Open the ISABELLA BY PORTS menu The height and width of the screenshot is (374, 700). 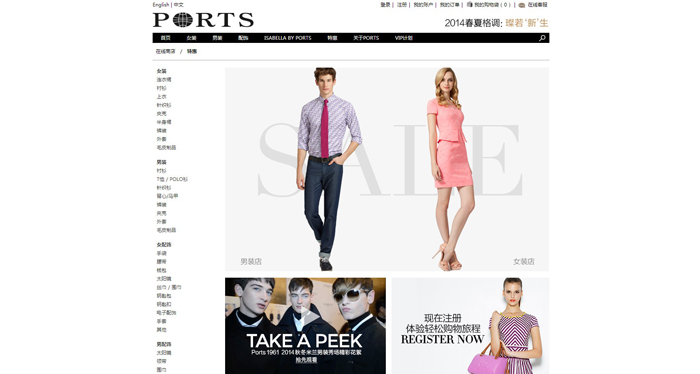point(288,38)
